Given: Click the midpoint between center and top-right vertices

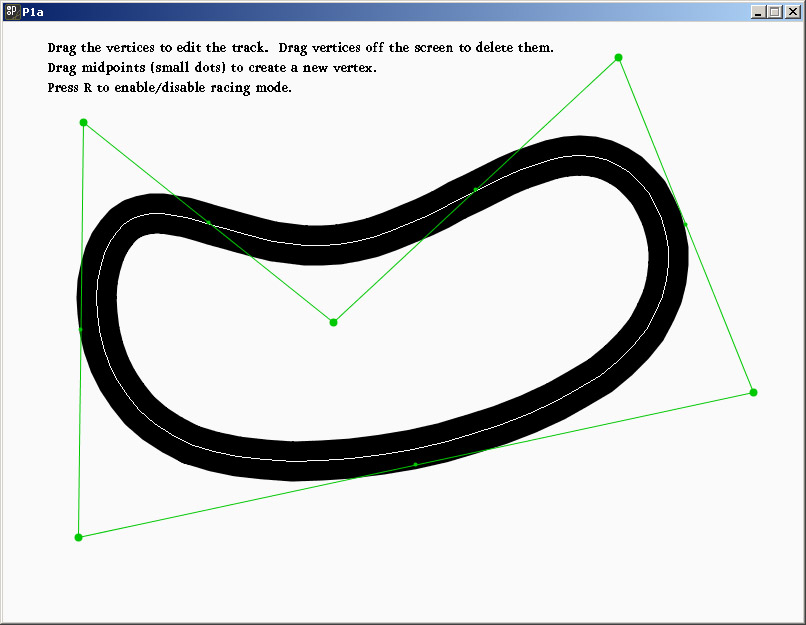Looking at the screenshot, I should 475,190.
